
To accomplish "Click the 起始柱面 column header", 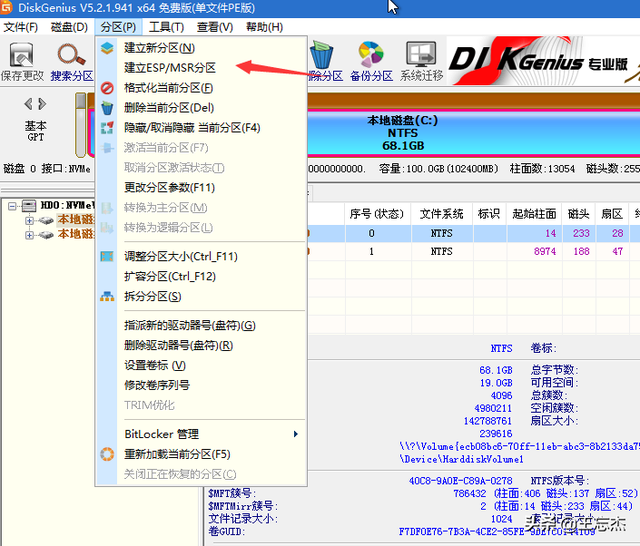I will 534,214.
